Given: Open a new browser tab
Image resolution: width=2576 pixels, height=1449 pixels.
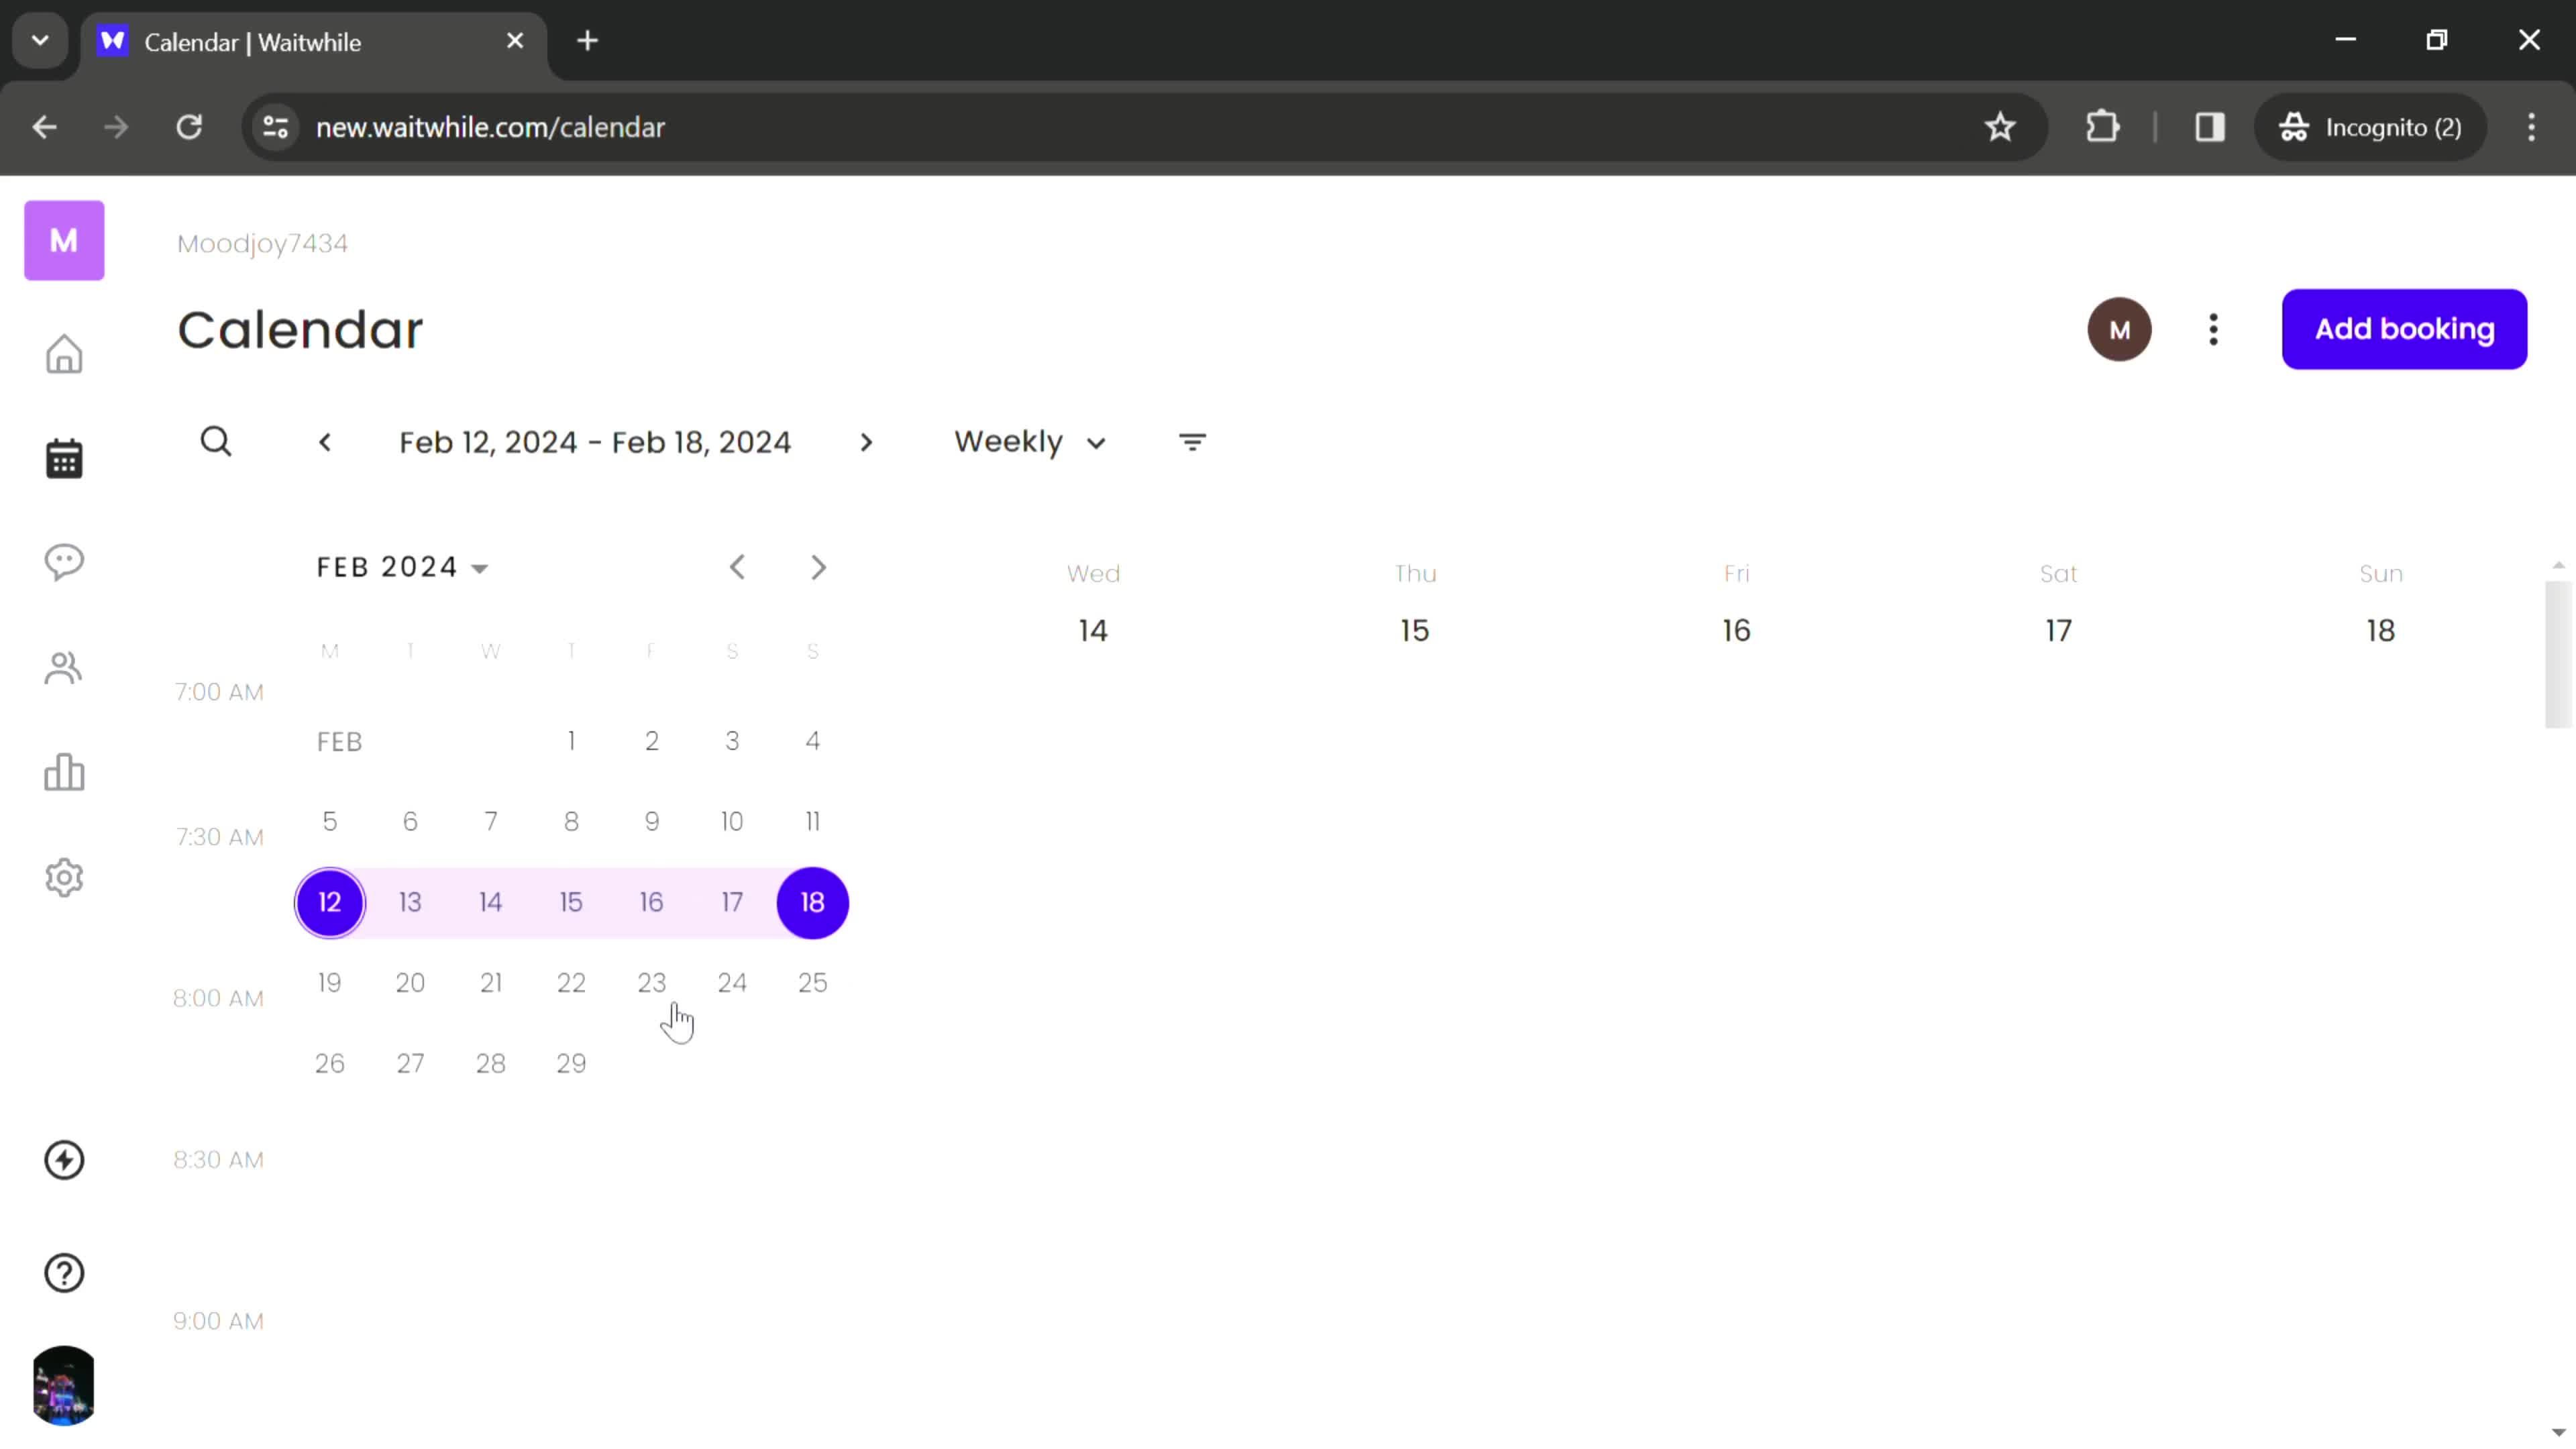Looking at the screenshot, I should click(588, 41).
